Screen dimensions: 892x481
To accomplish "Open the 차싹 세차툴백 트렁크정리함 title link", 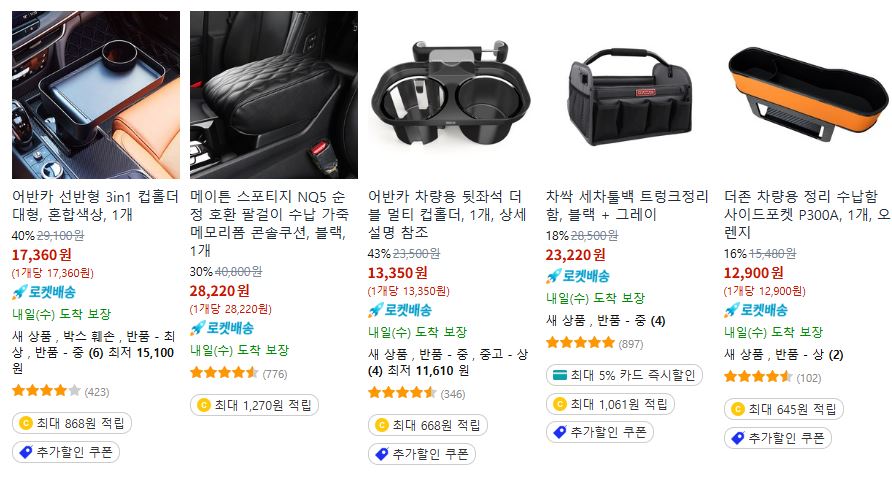I will (x=627, y=205).
